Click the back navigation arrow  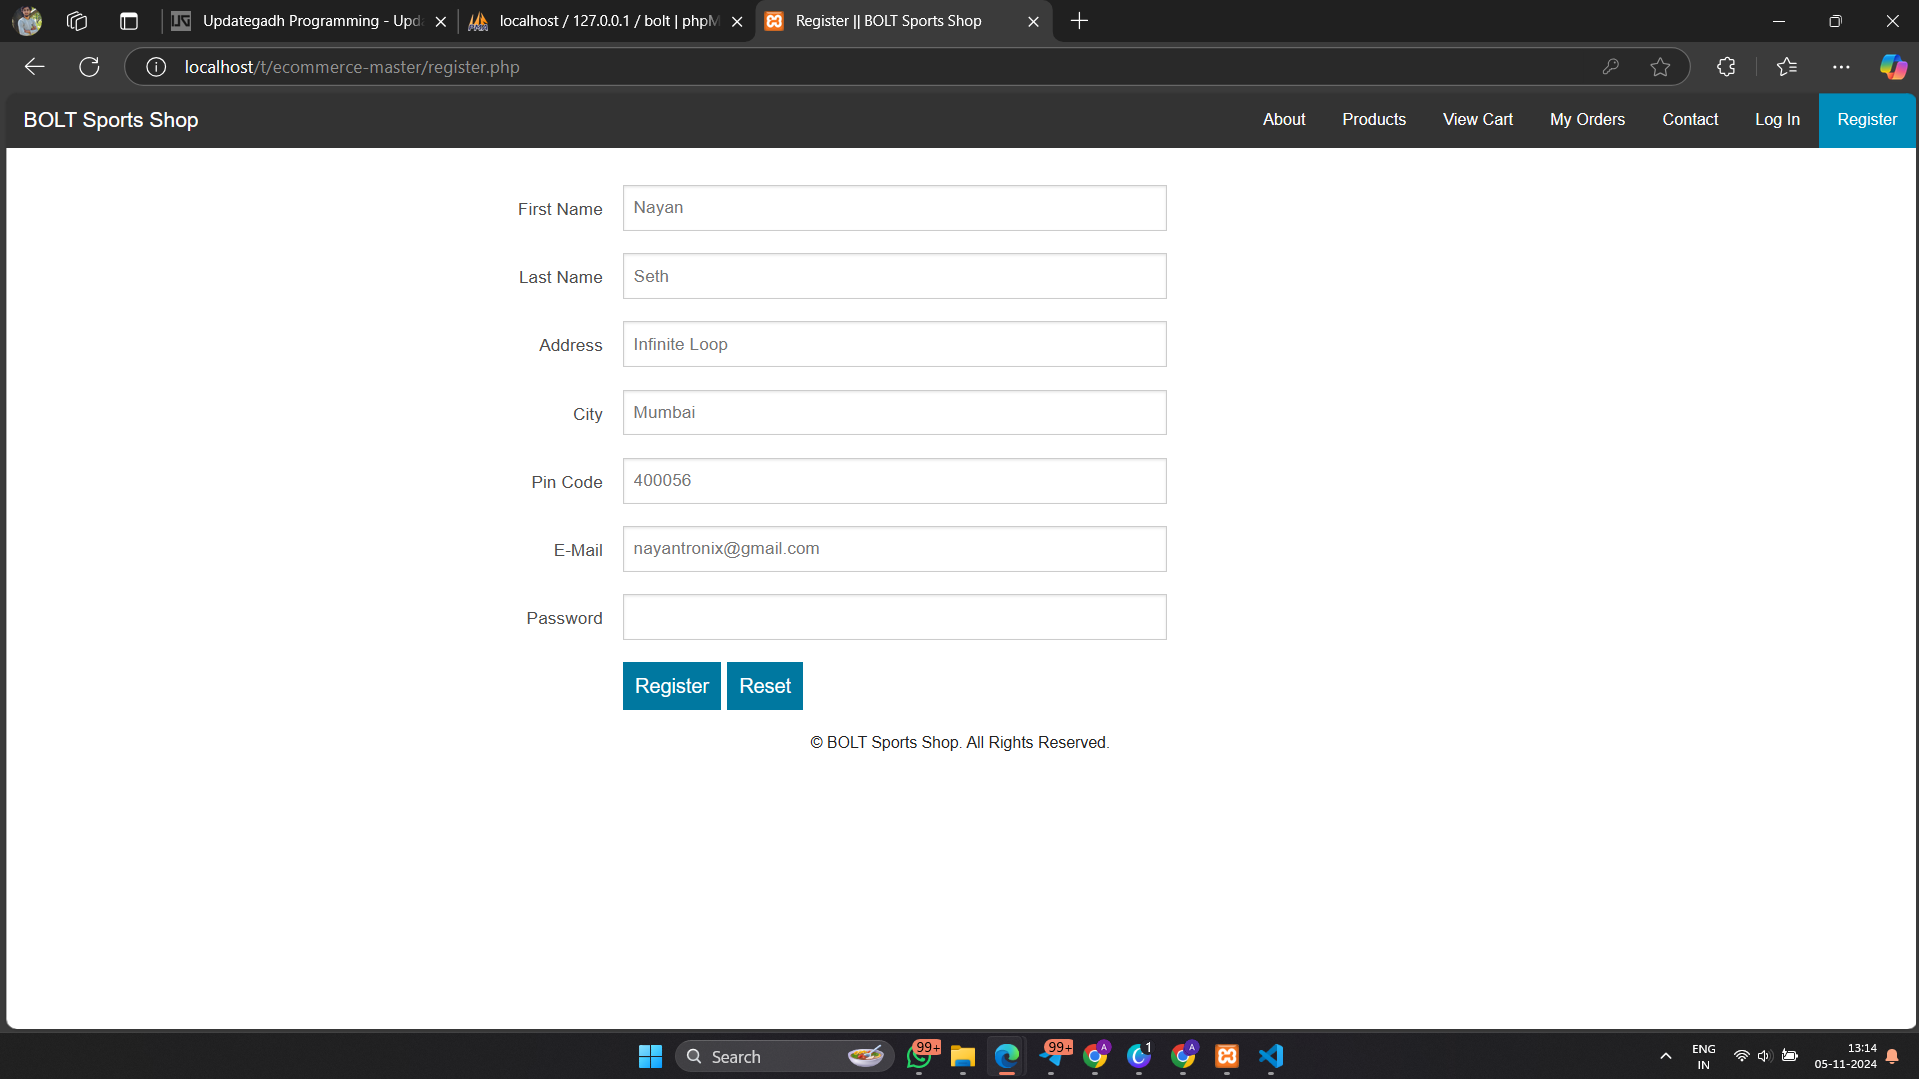(34, 66)
